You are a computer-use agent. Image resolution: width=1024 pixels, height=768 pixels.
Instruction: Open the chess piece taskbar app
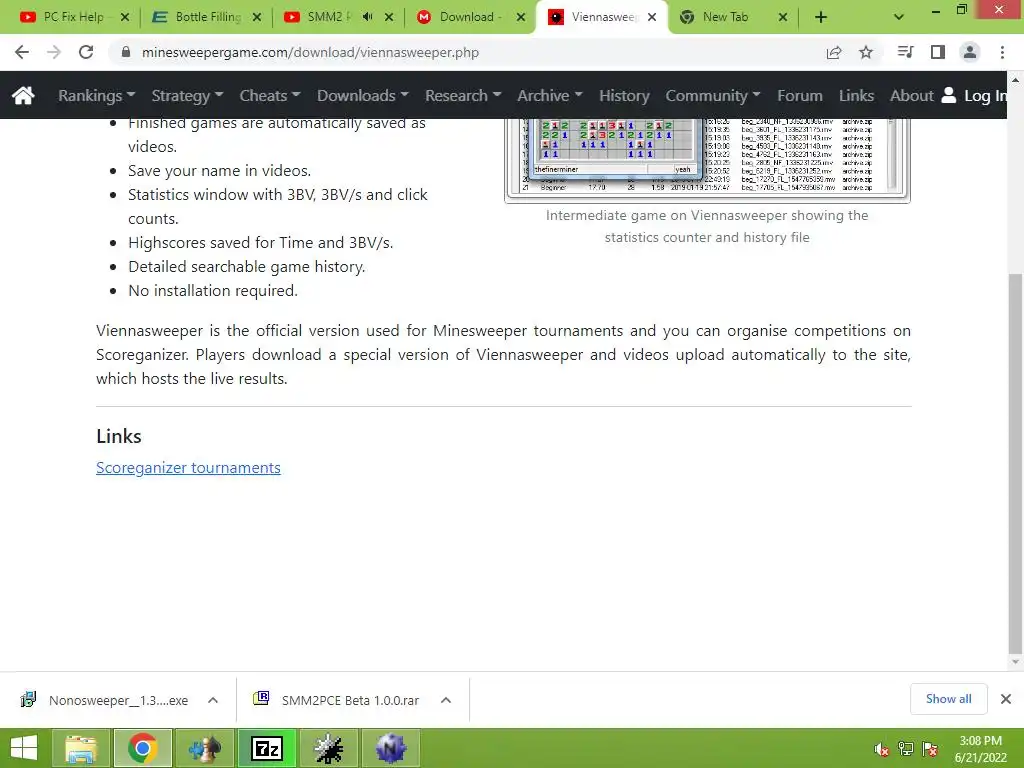tap(204, 748)
